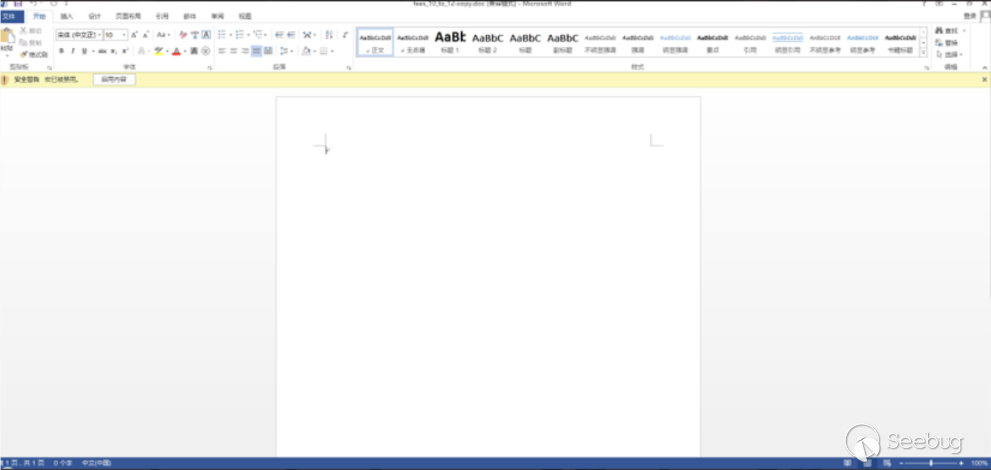This screenshot has height=470, width=991.
Task: Toggle Italic formatting
Action: click(73, 51)
